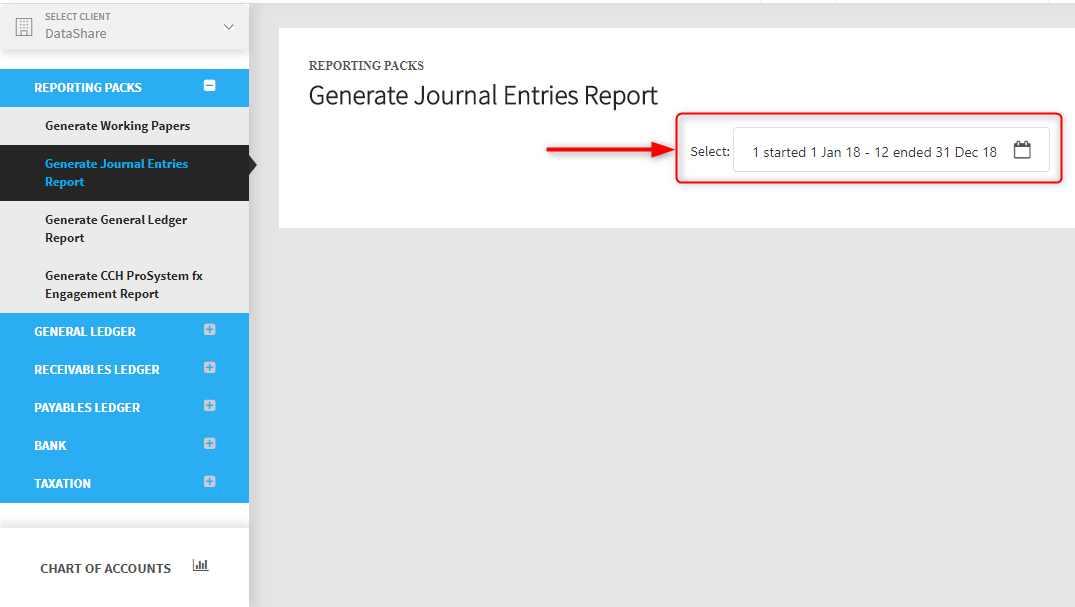
Task: Open the Select Client dropdown chevron
Action: [x=229, y=27]
